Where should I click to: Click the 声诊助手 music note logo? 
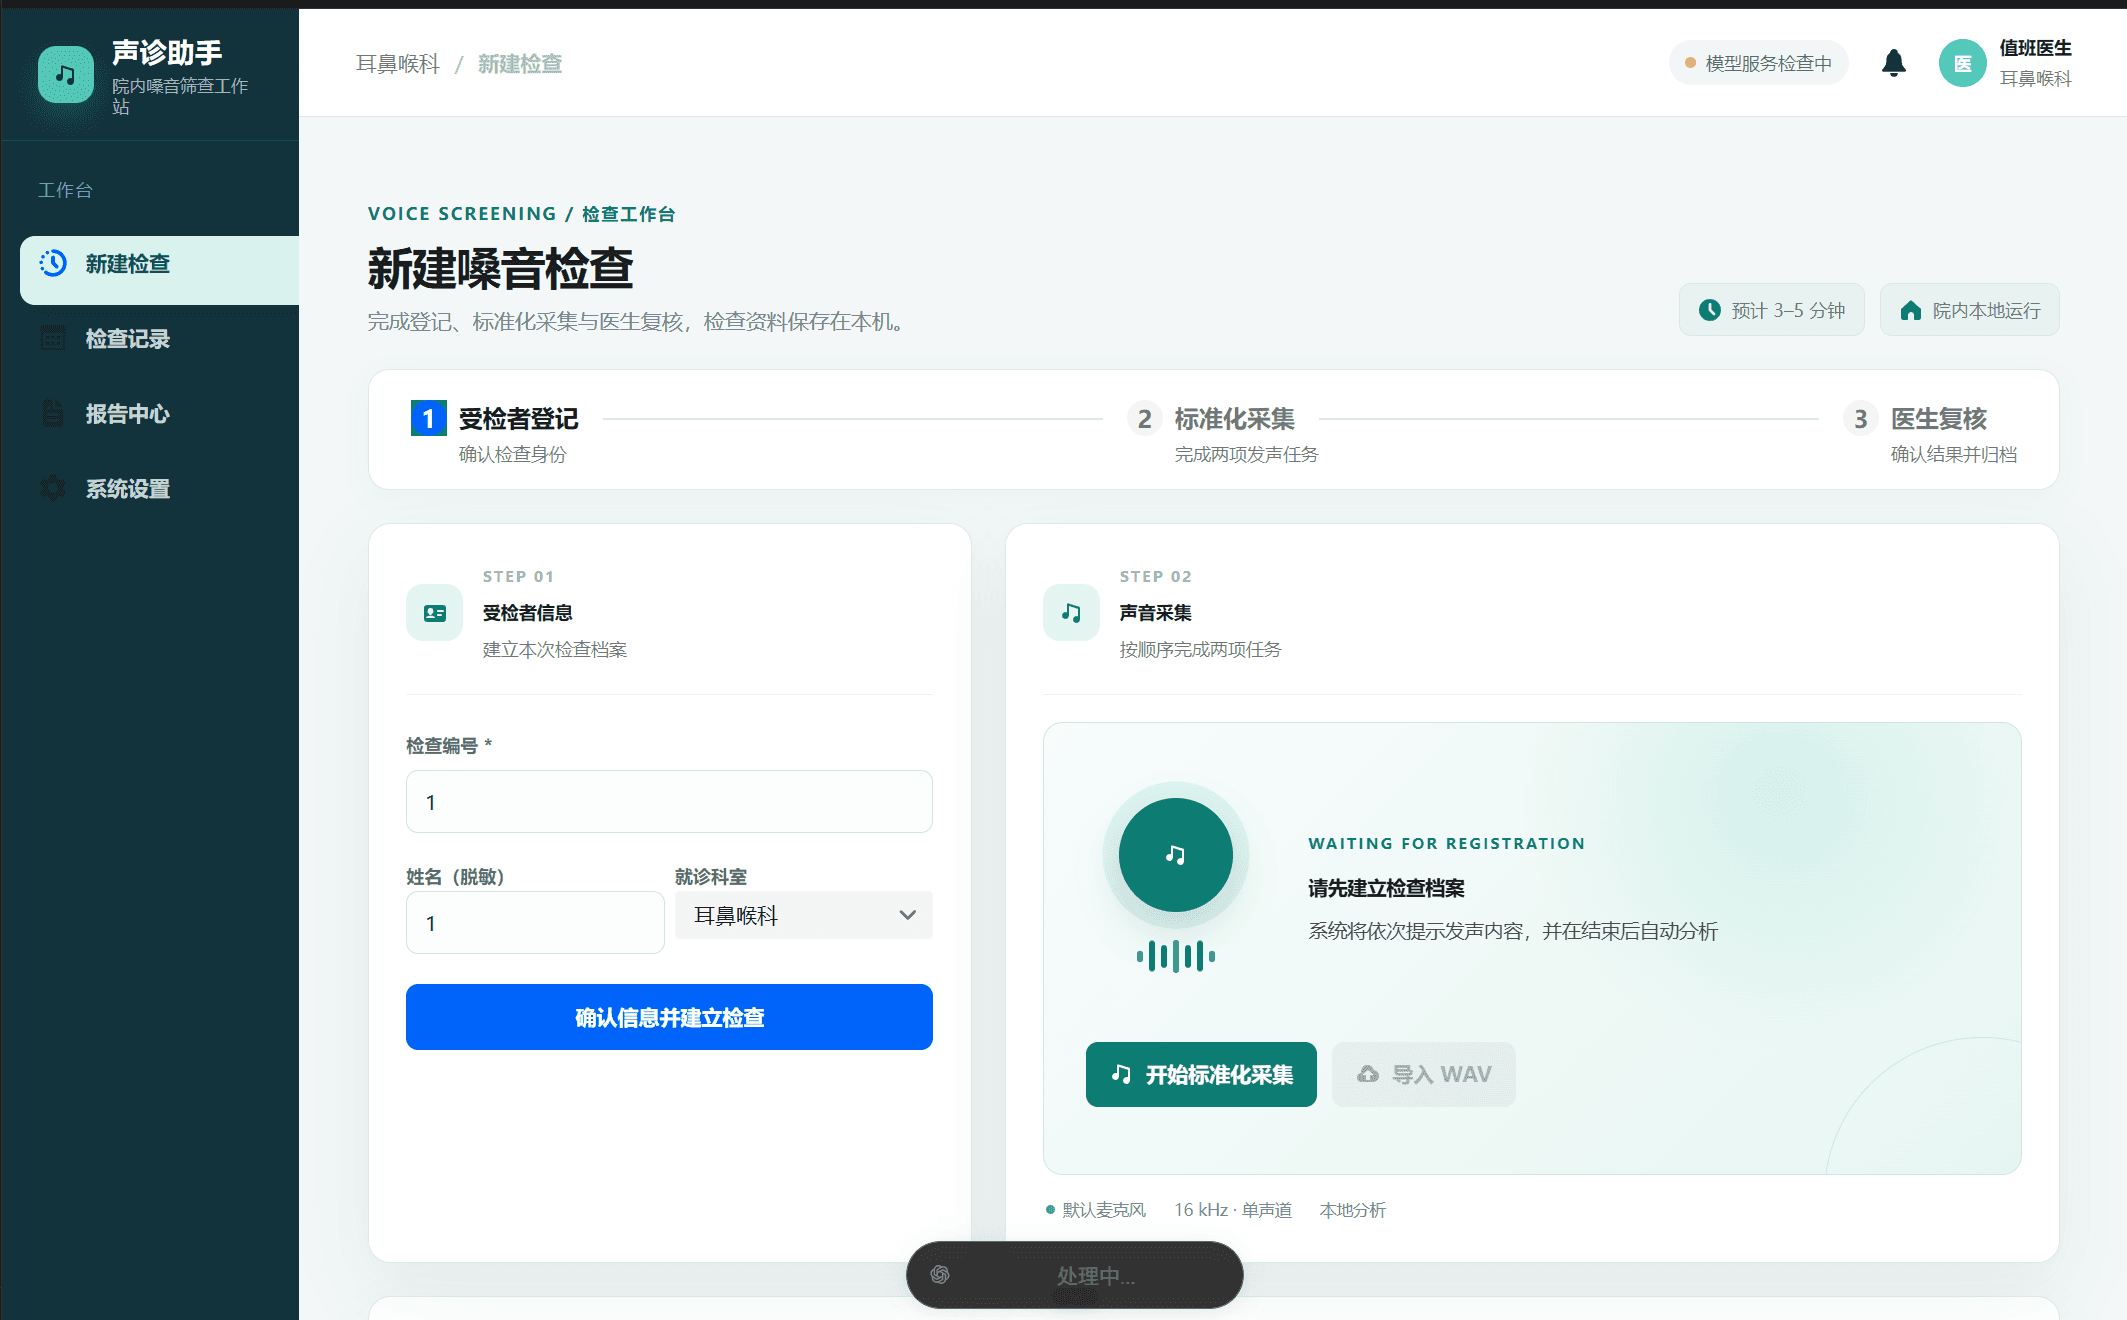pyautogui.click(x=66, y=75)
